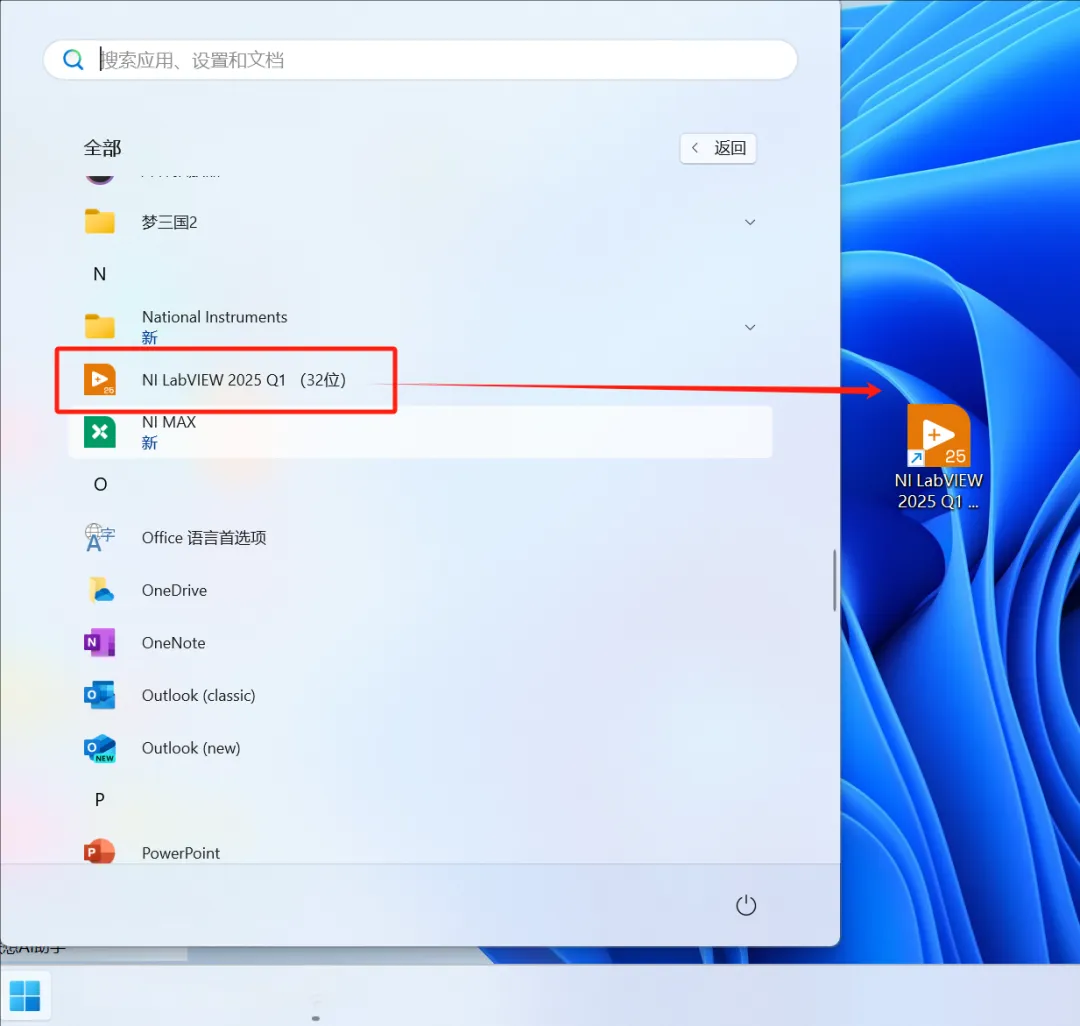The width and height of the screenshot is (1080, 1026).
Task: Click the 梦三国2 label text
Action: [x=169, y=222]
